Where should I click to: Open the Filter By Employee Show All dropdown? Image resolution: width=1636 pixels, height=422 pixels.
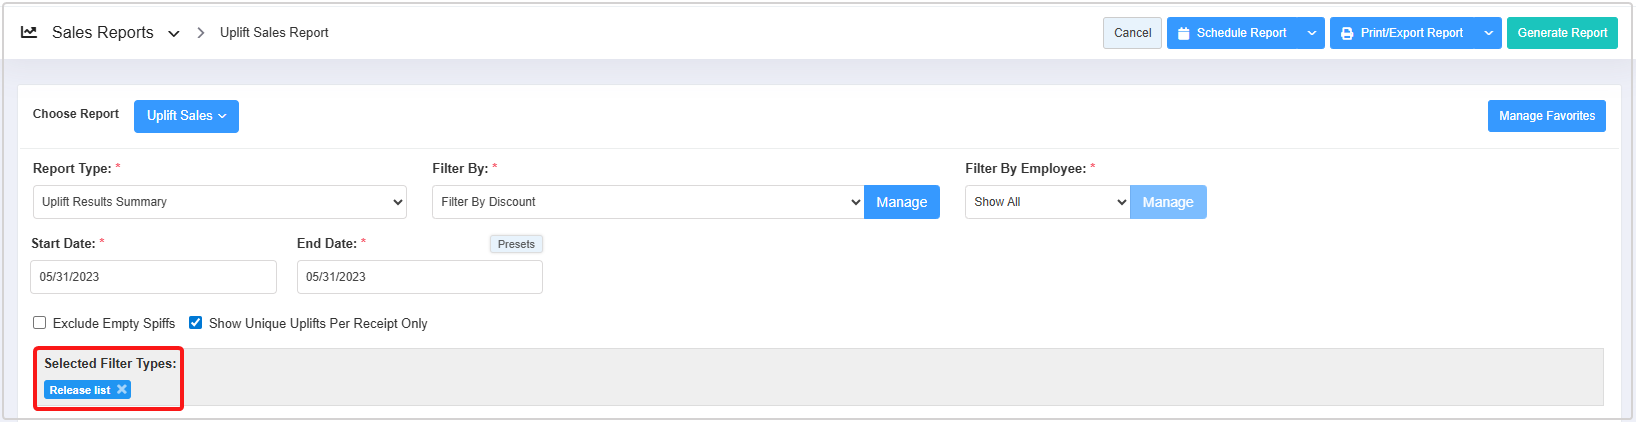pos(1046,202)
